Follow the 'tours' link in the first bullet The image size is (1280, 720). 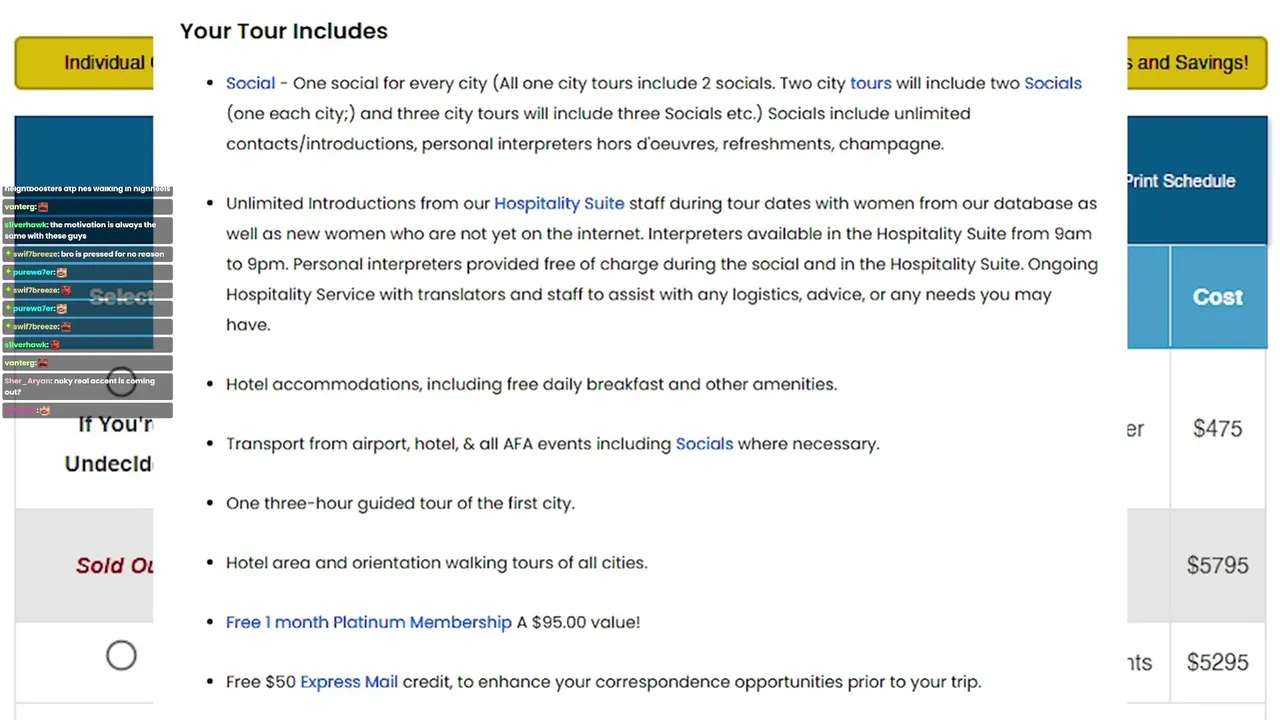point(870,83)
